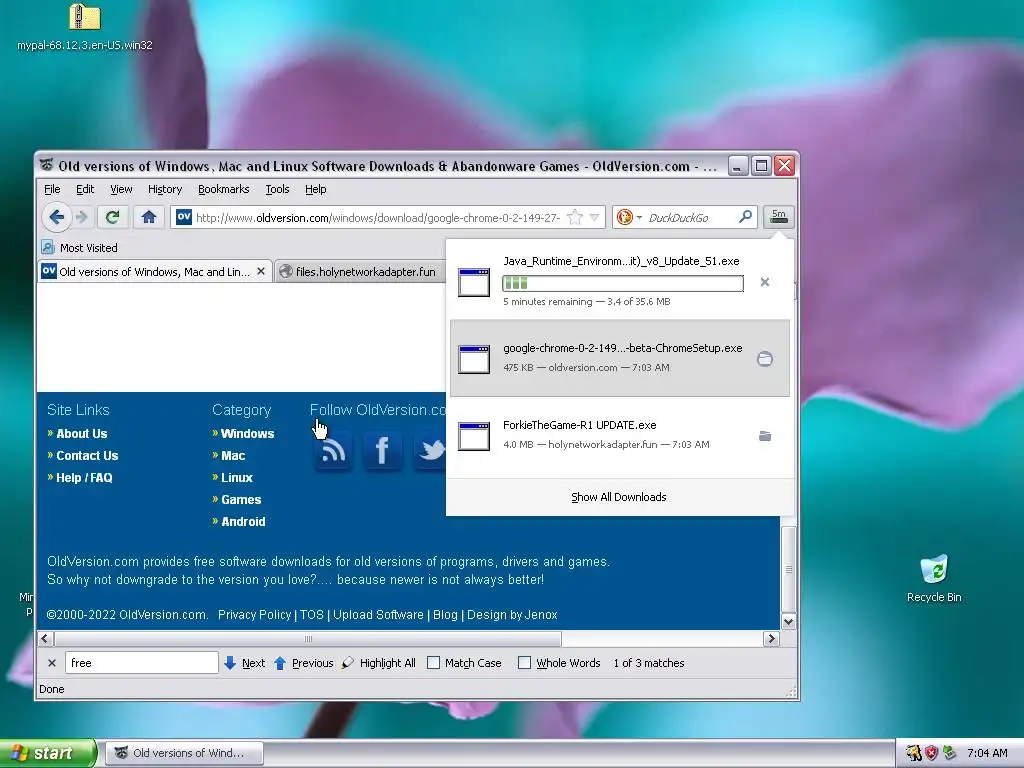Find Next match arrow button
This screenshot has height=768, width=1024.
[244, 663]
